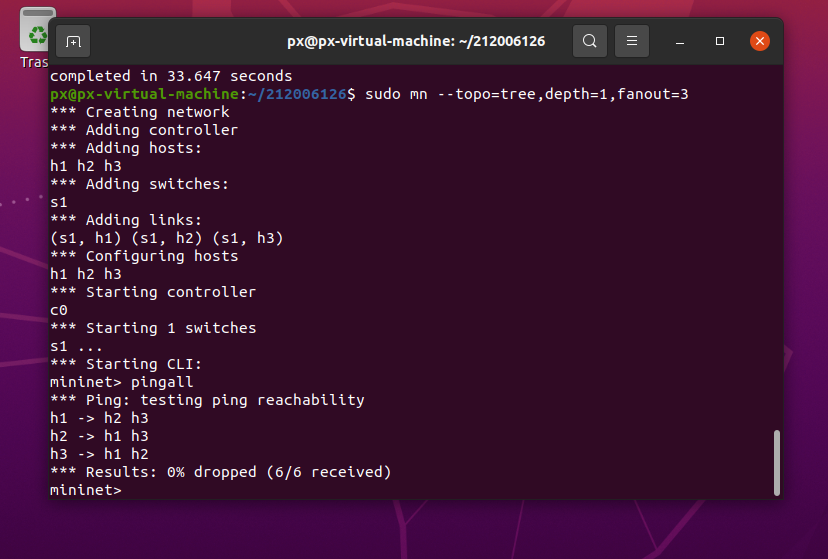Viewport: 828px width, 559px height.
Task: Click the '*** Starting CLI:' line
Action: tap(126, 364)
